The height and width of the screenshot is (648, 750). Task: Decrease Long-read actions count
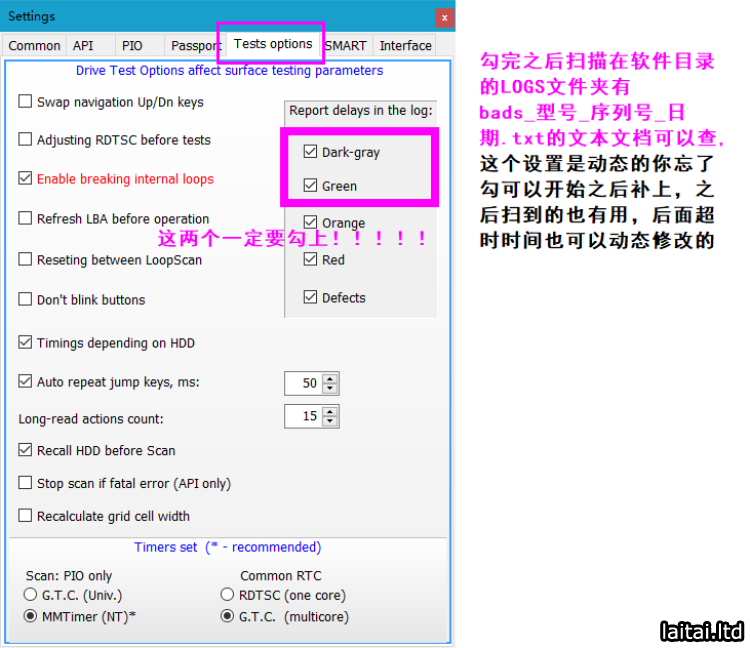pos(331,421)
